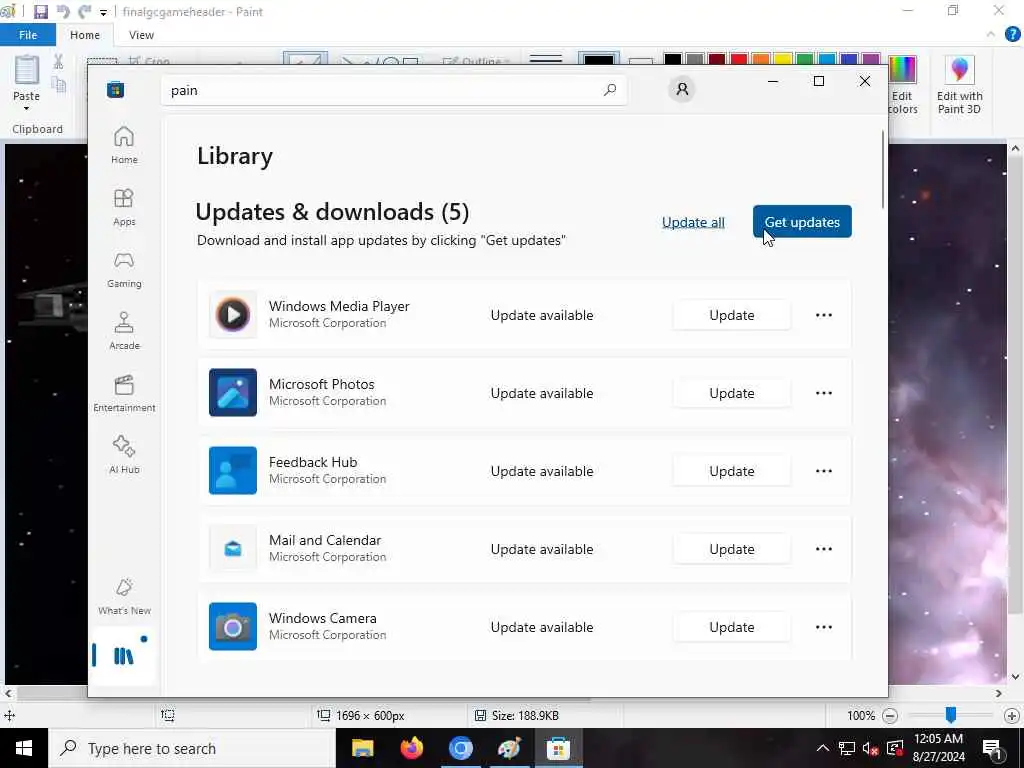Open AI Hub in Store sidebar
The image size is (1024, 768).
(x=124, y=455)
